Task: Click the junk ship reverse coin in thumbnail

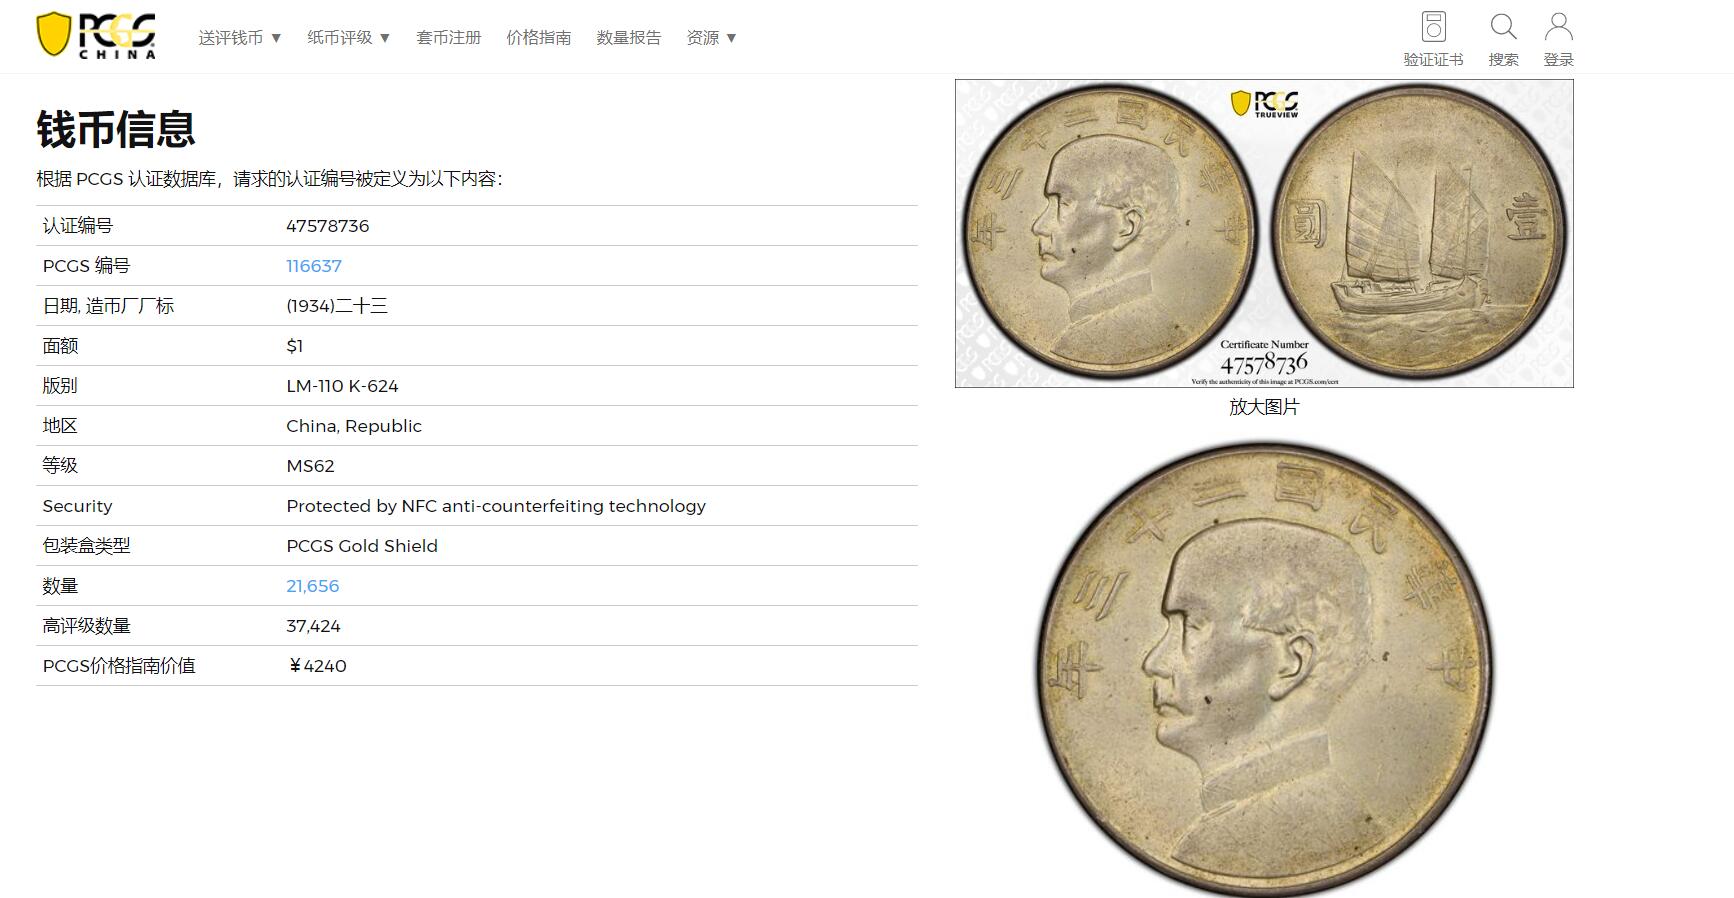Action: 1420,231
